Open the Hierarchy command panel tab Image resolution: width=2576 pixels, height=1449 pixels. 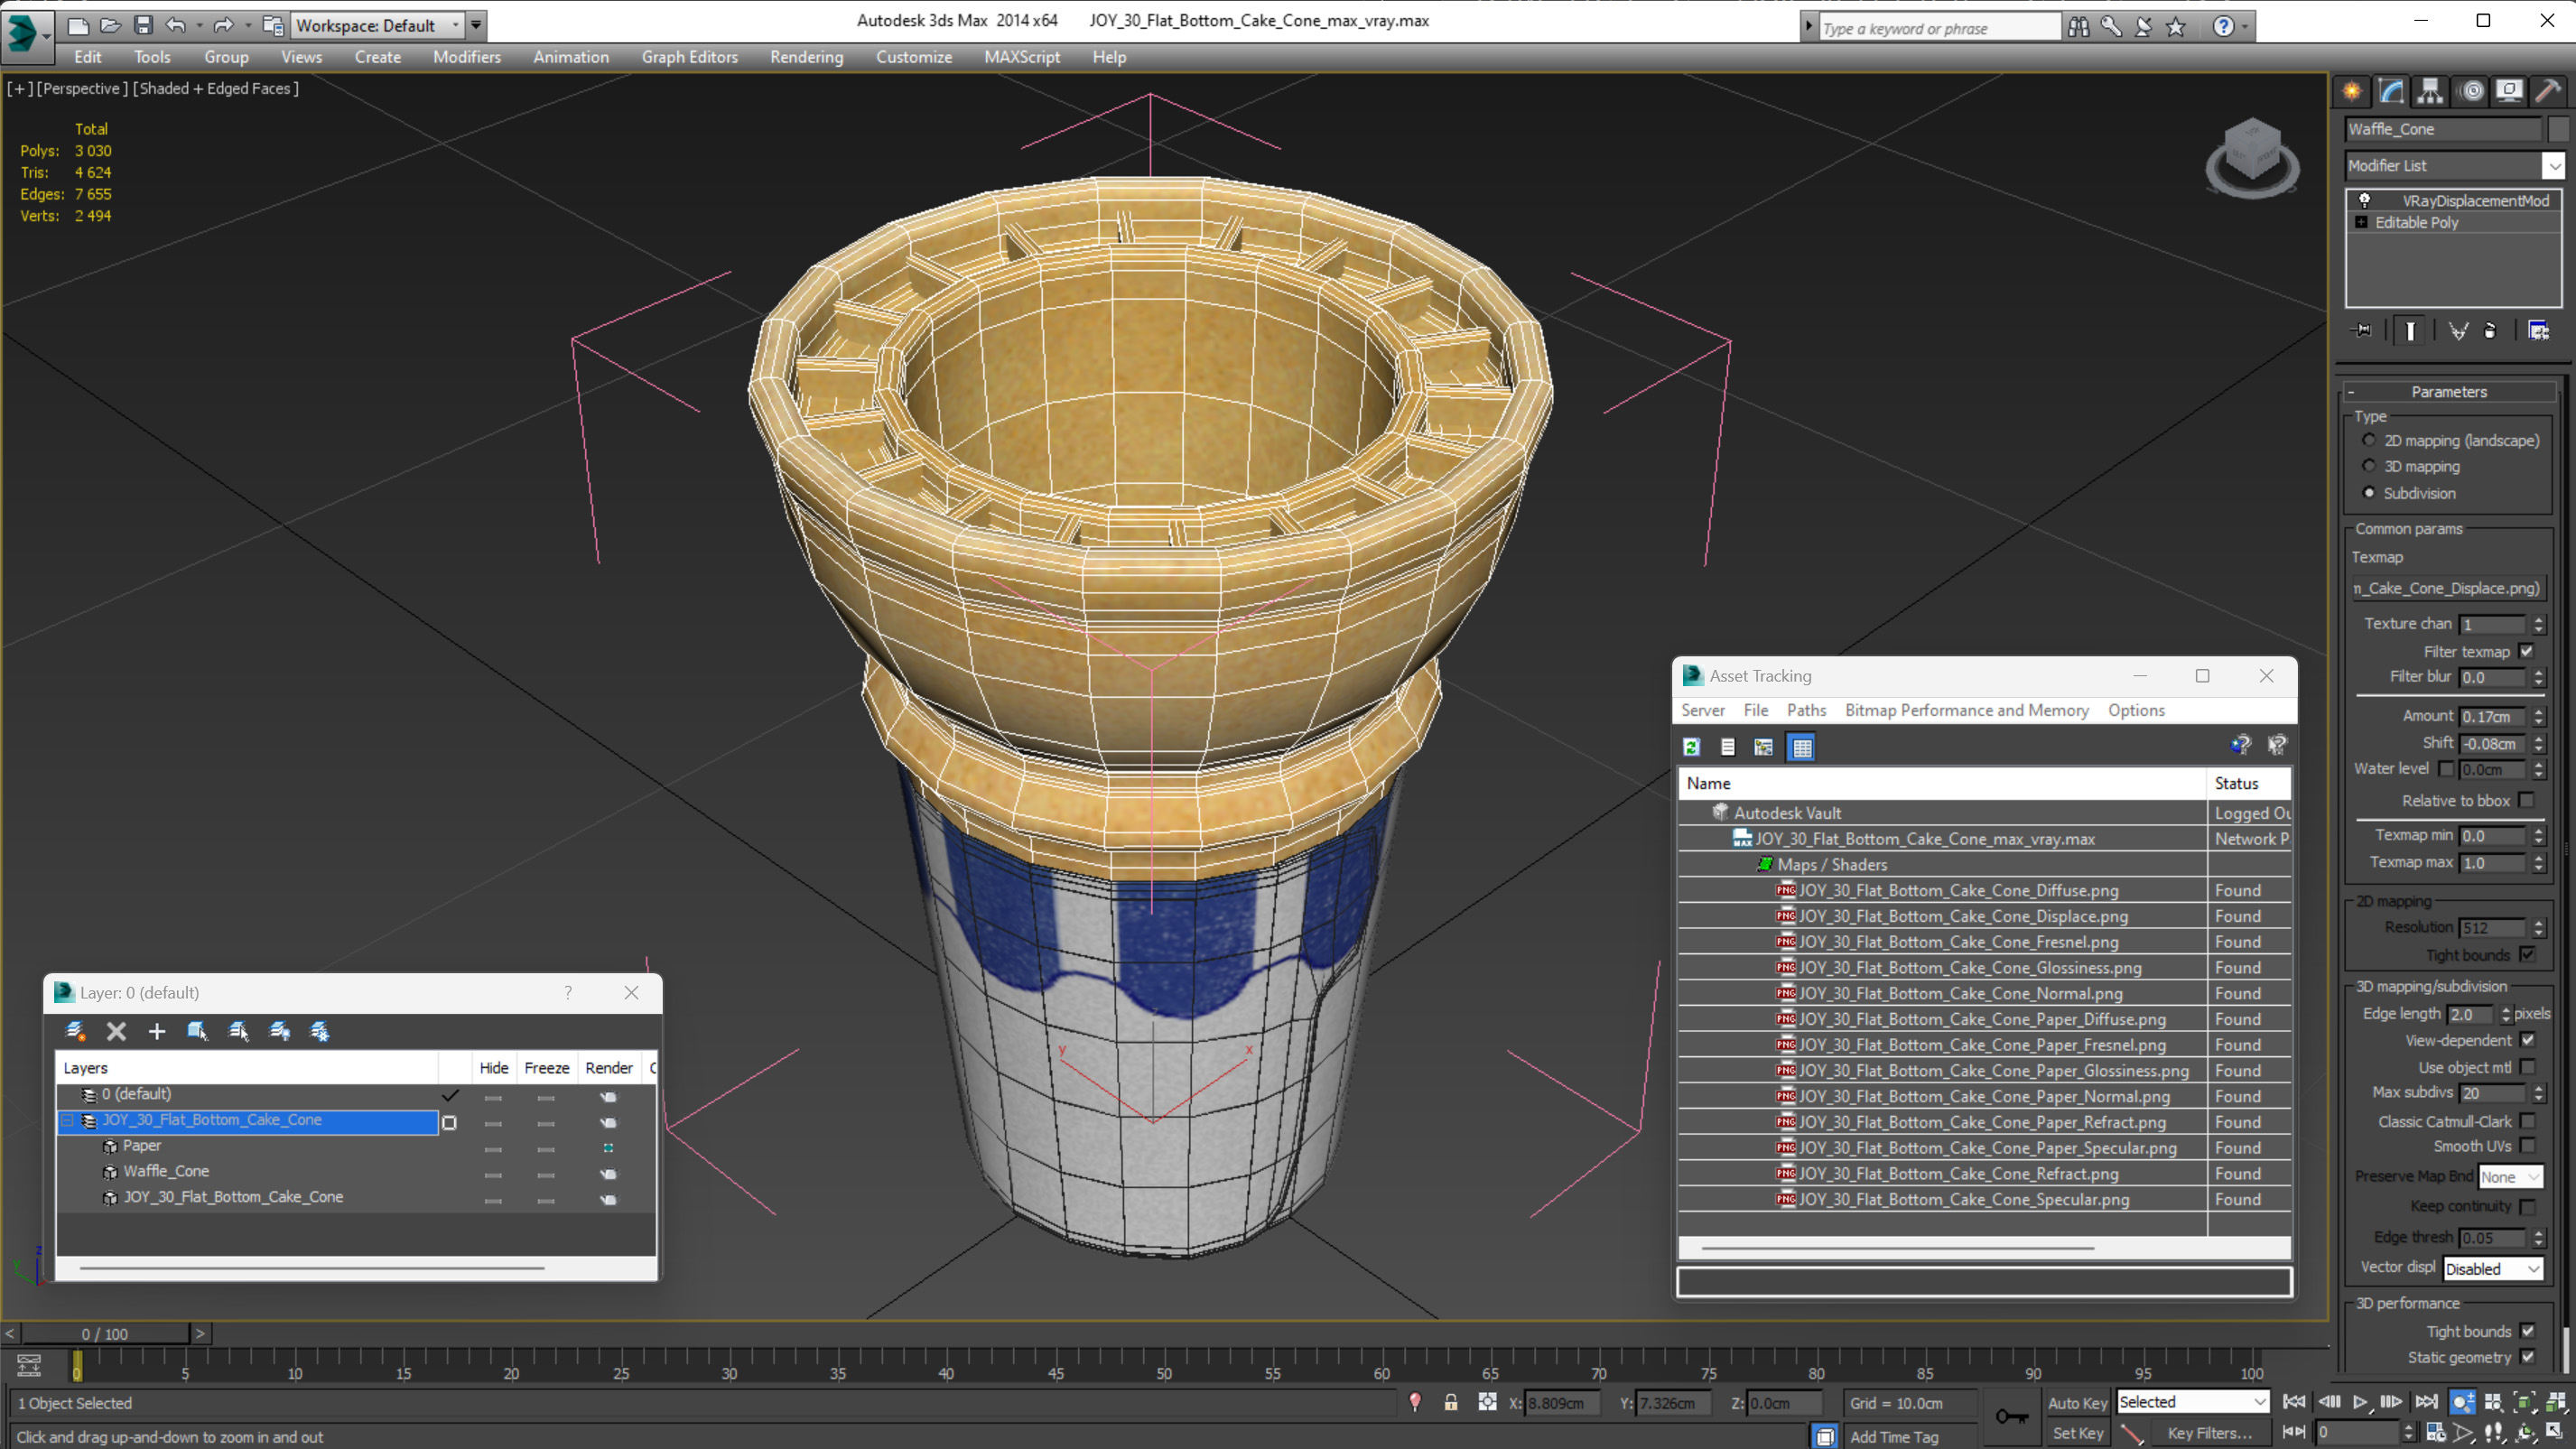point(2430,91)
